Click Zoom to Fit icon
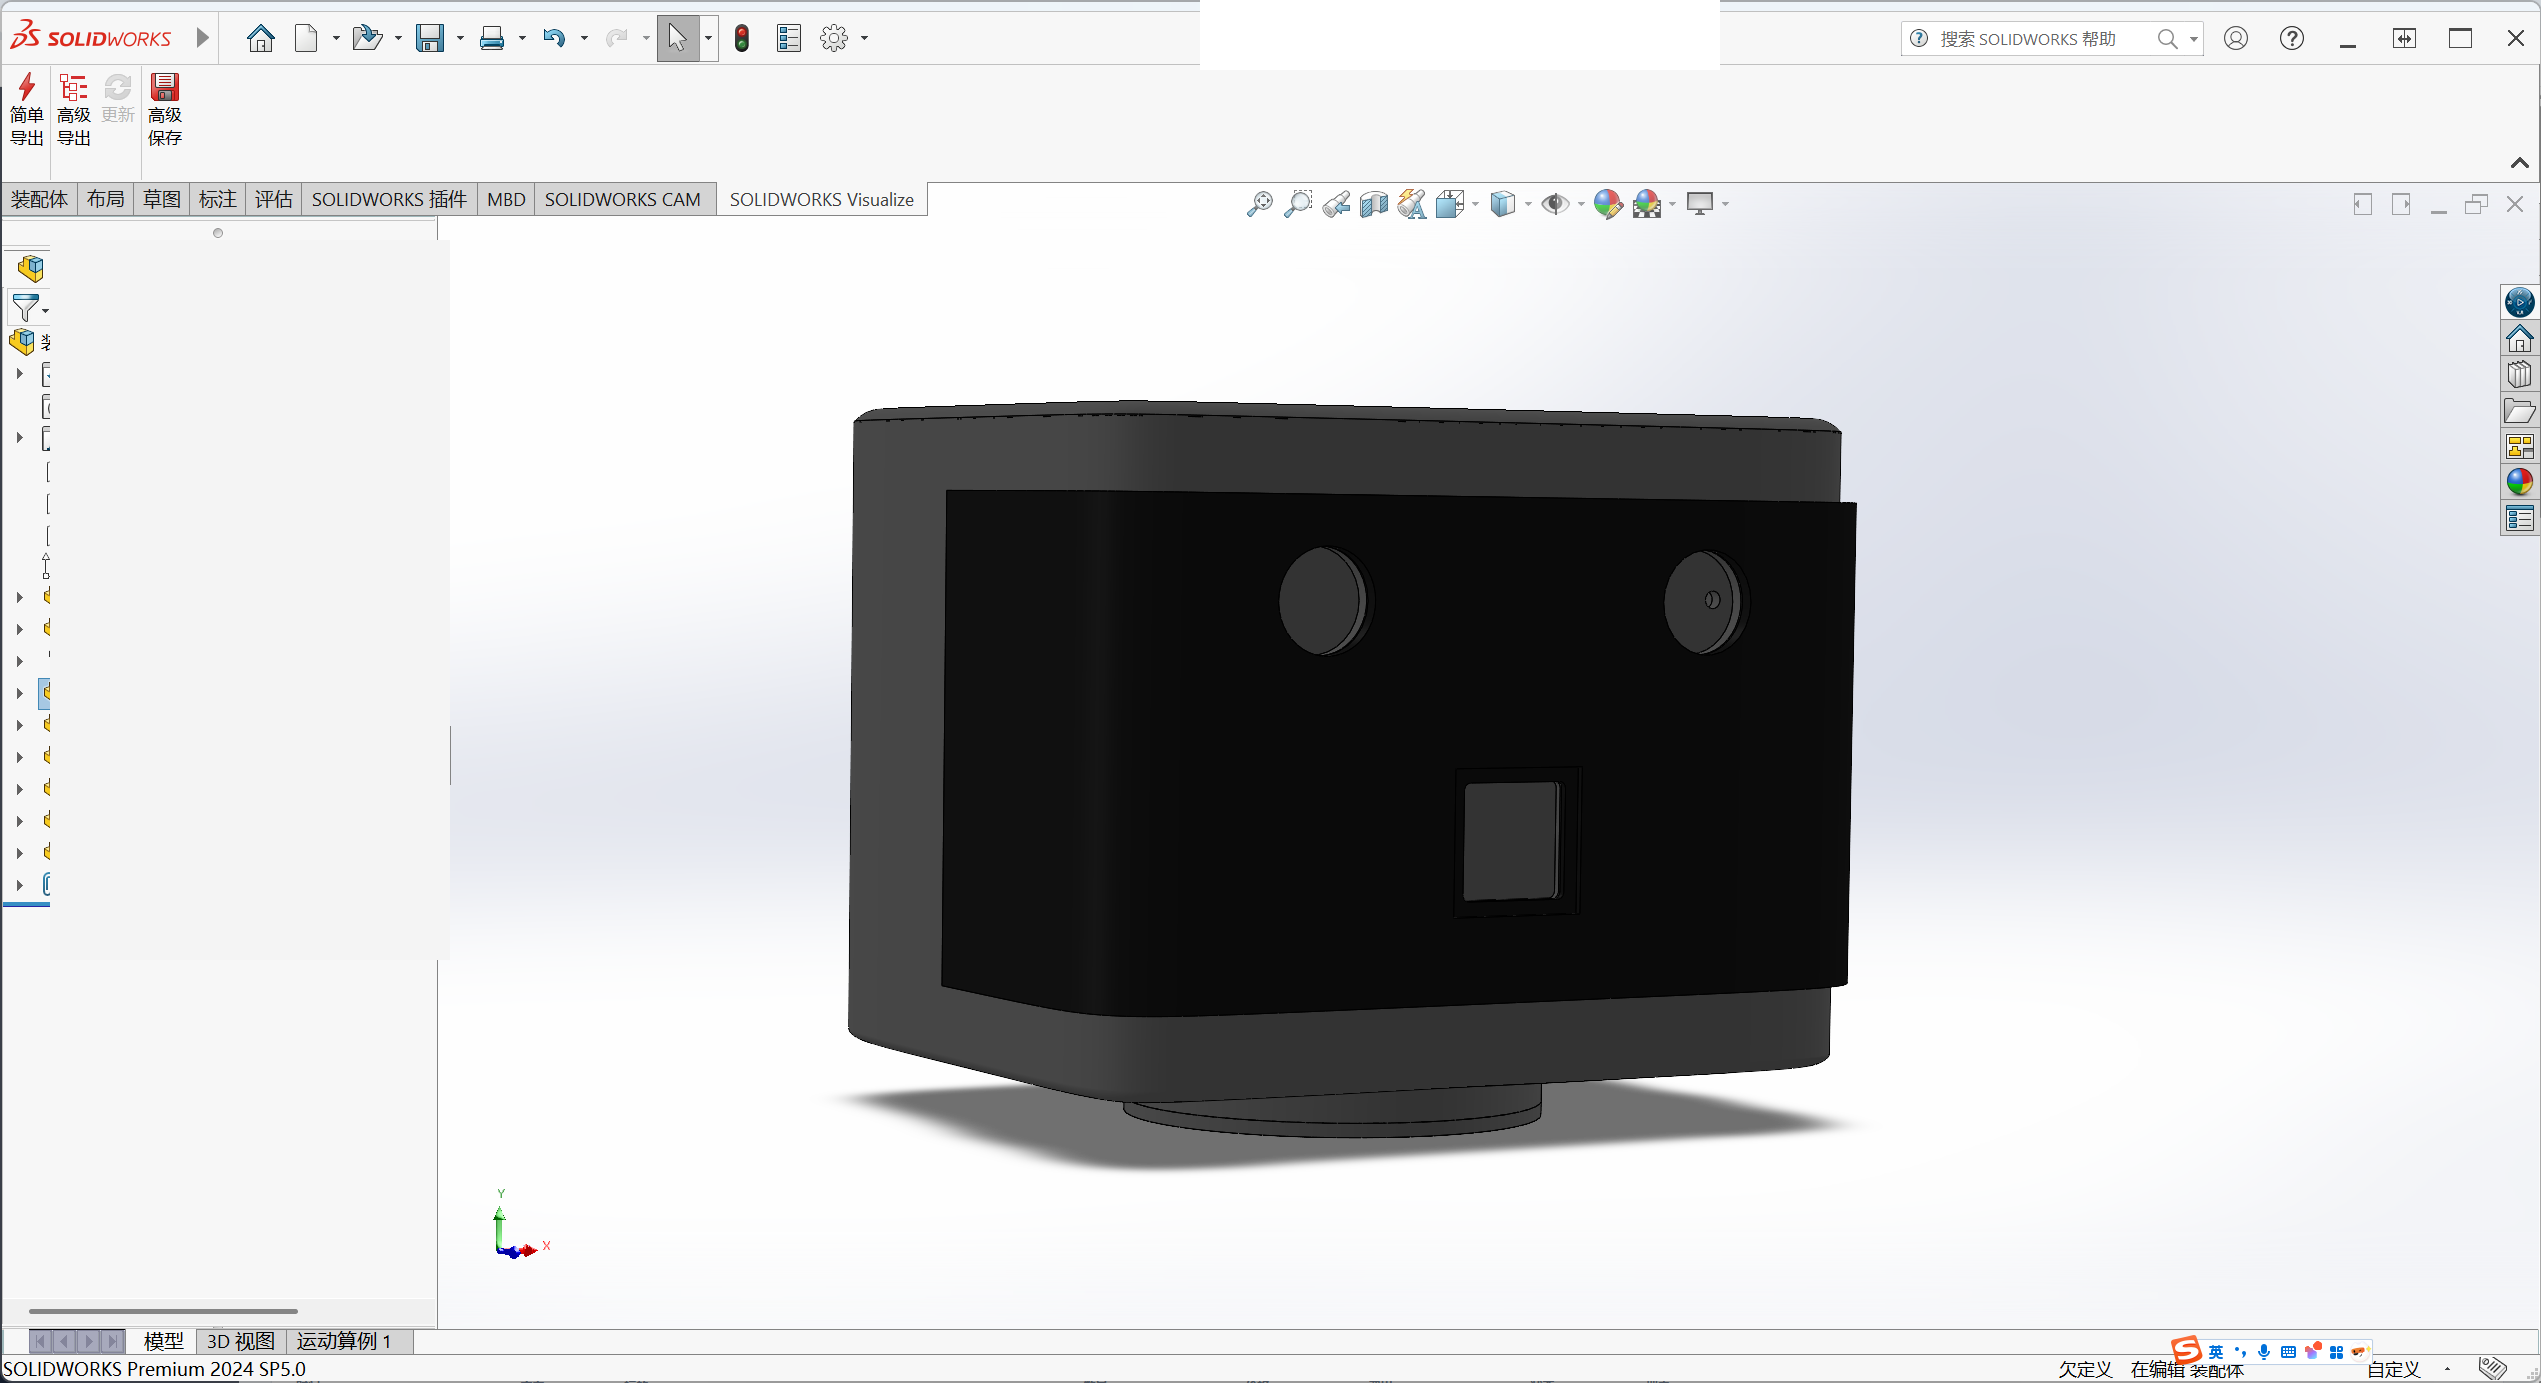The width and height of the screenshot is (2541, 1383). click(x=1259, y=204)
